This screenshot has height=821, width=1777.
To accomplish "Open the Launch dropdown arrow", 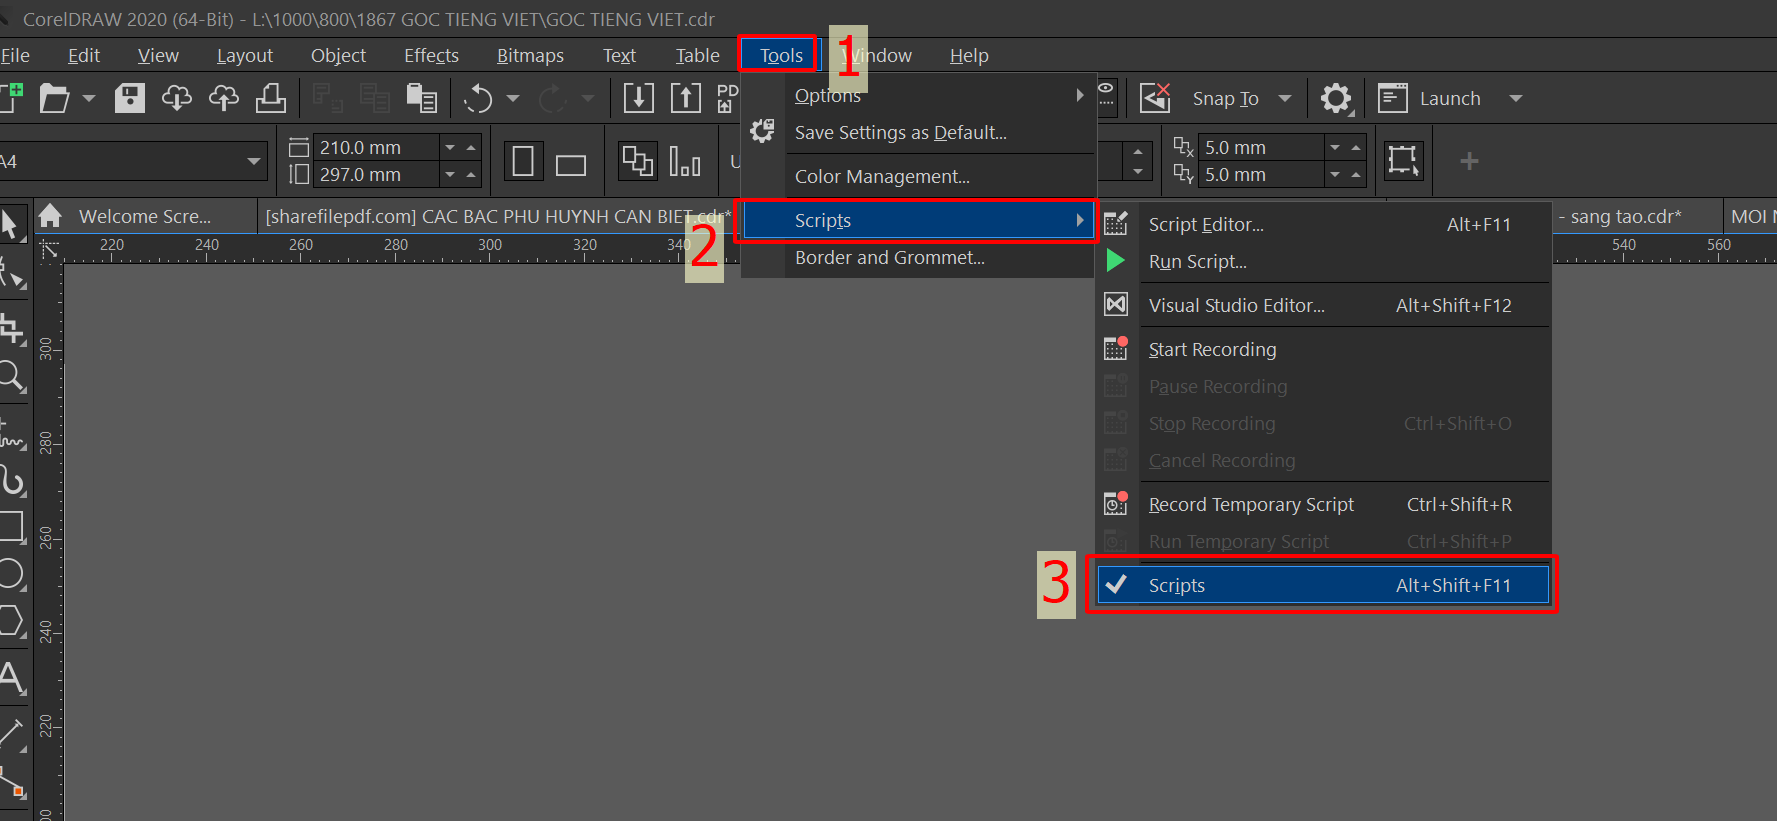I will (x=1516, y=98).
